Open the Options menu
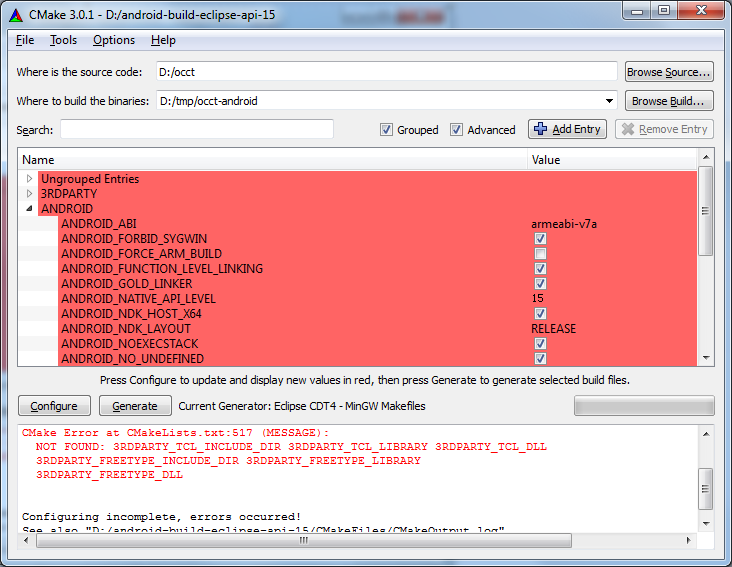Image resolution: width=732 pixels, height=567 pixels. [x=114, y=40]
